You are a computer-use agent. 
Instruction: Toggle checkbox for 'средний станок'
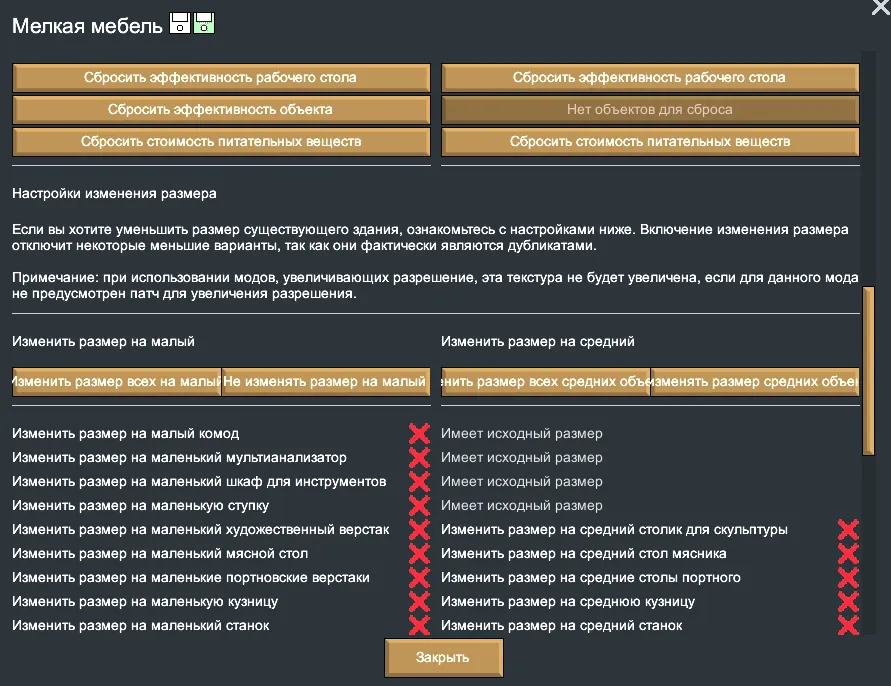coord(848,626)
